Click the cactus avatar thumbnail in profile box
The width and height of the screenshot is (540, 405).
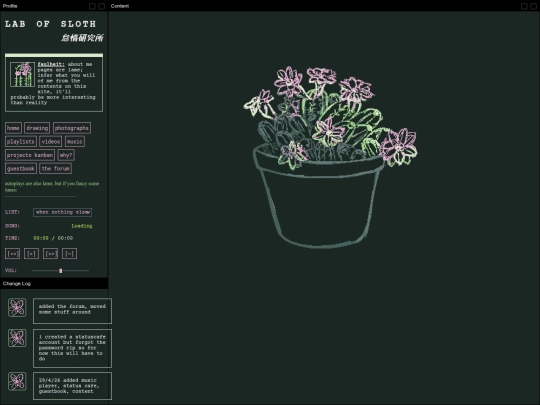[x=22, y=74]
